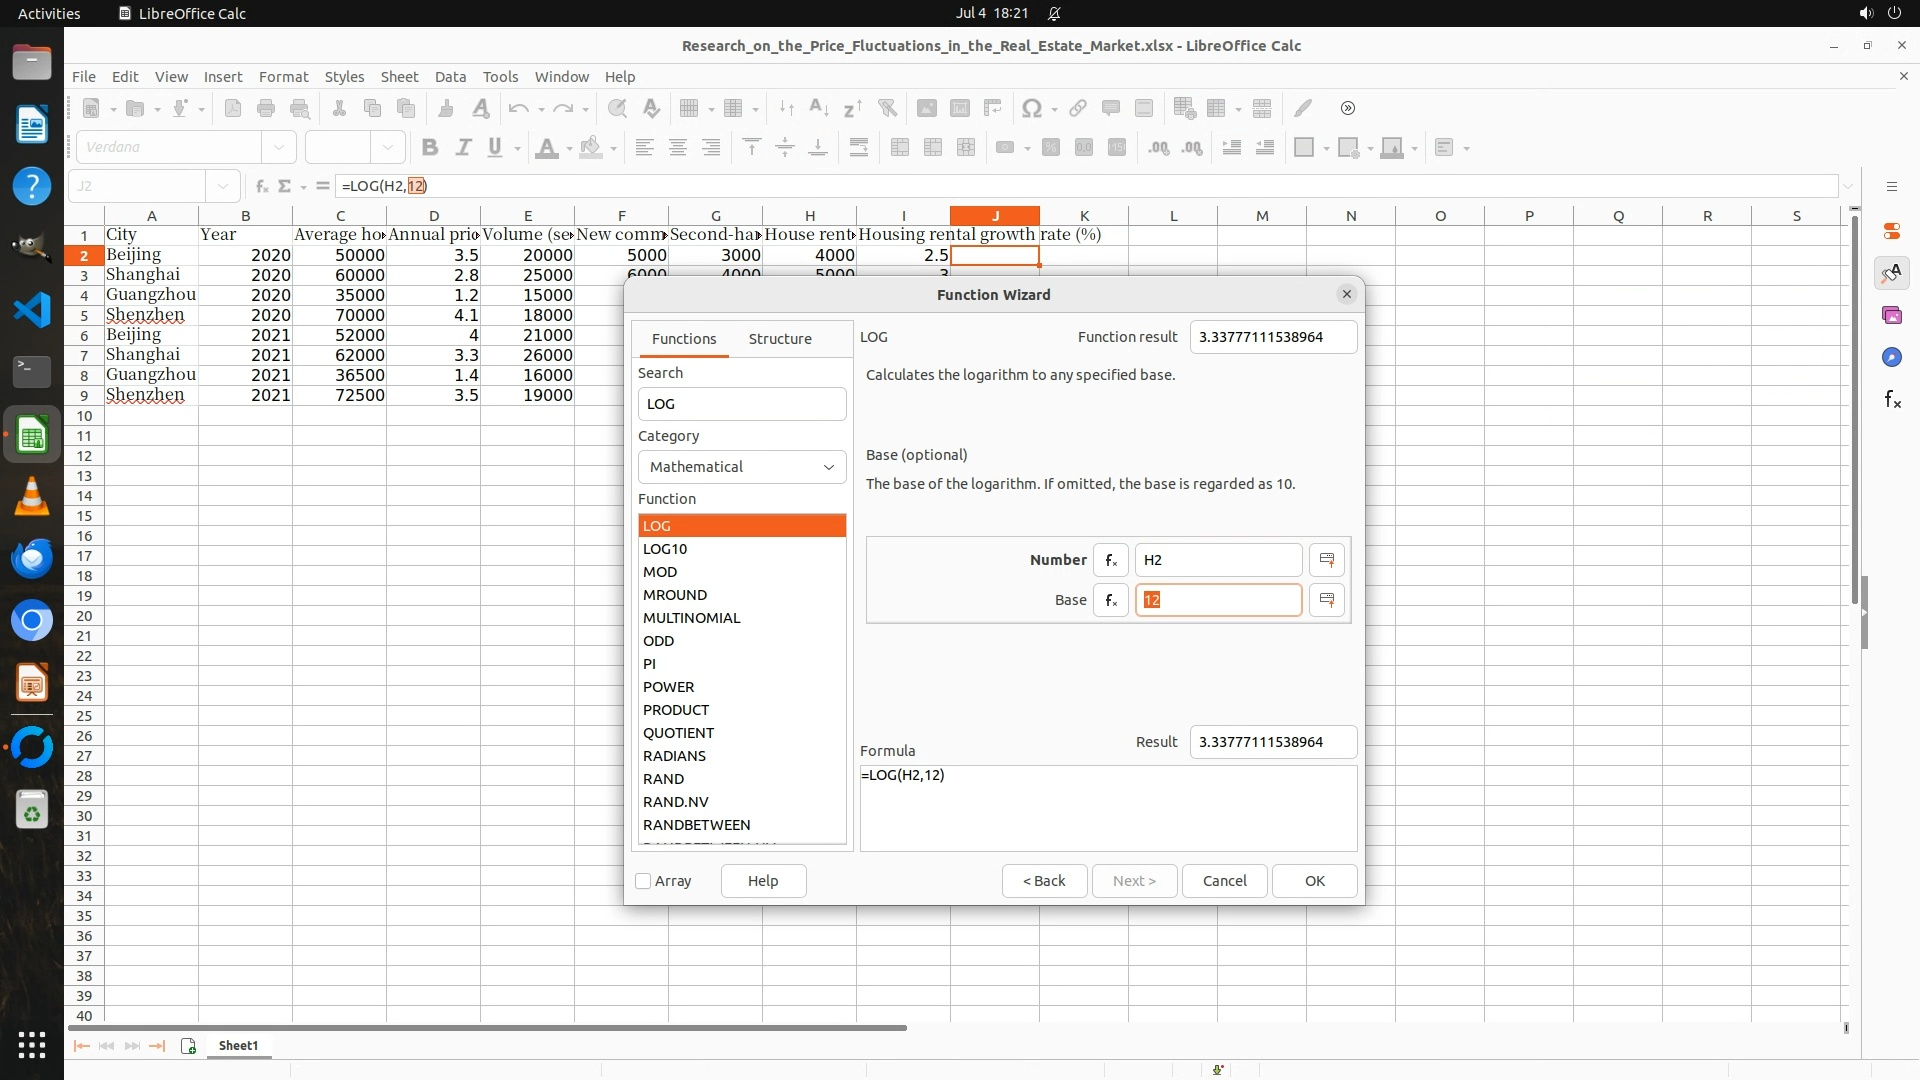Screen dimensions: 1920x1080
Task: Open Visual Studio Code from the dock
Action: 32,309
